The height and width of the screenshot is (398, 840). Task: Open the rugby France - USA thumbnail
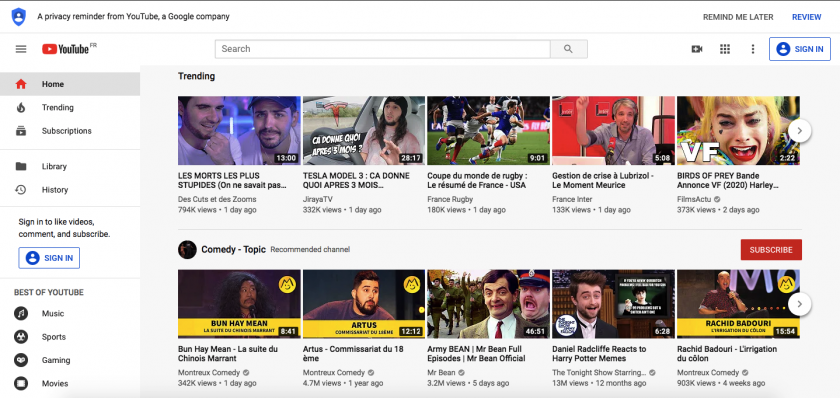[489, 130]
